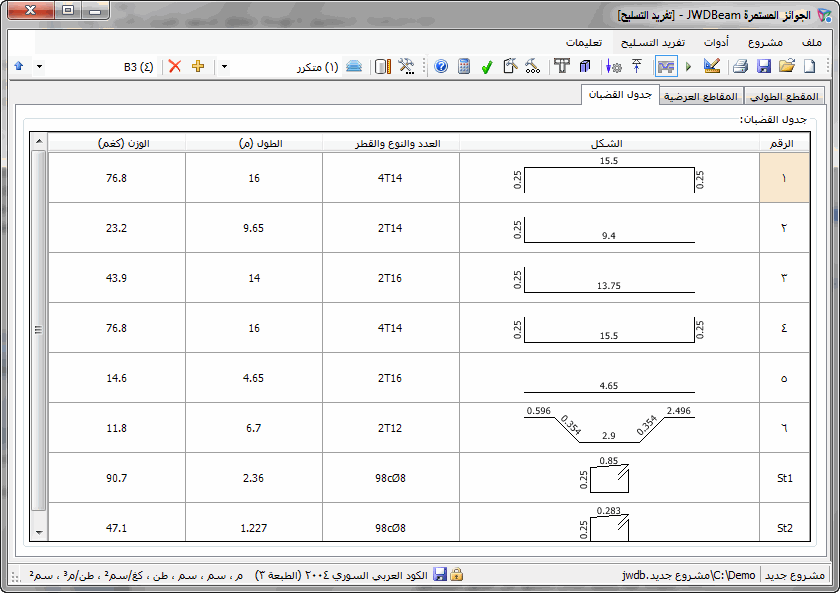This screenshot has height=593, width=840.
Task: Click the New file icon
Action: (810, 66)
